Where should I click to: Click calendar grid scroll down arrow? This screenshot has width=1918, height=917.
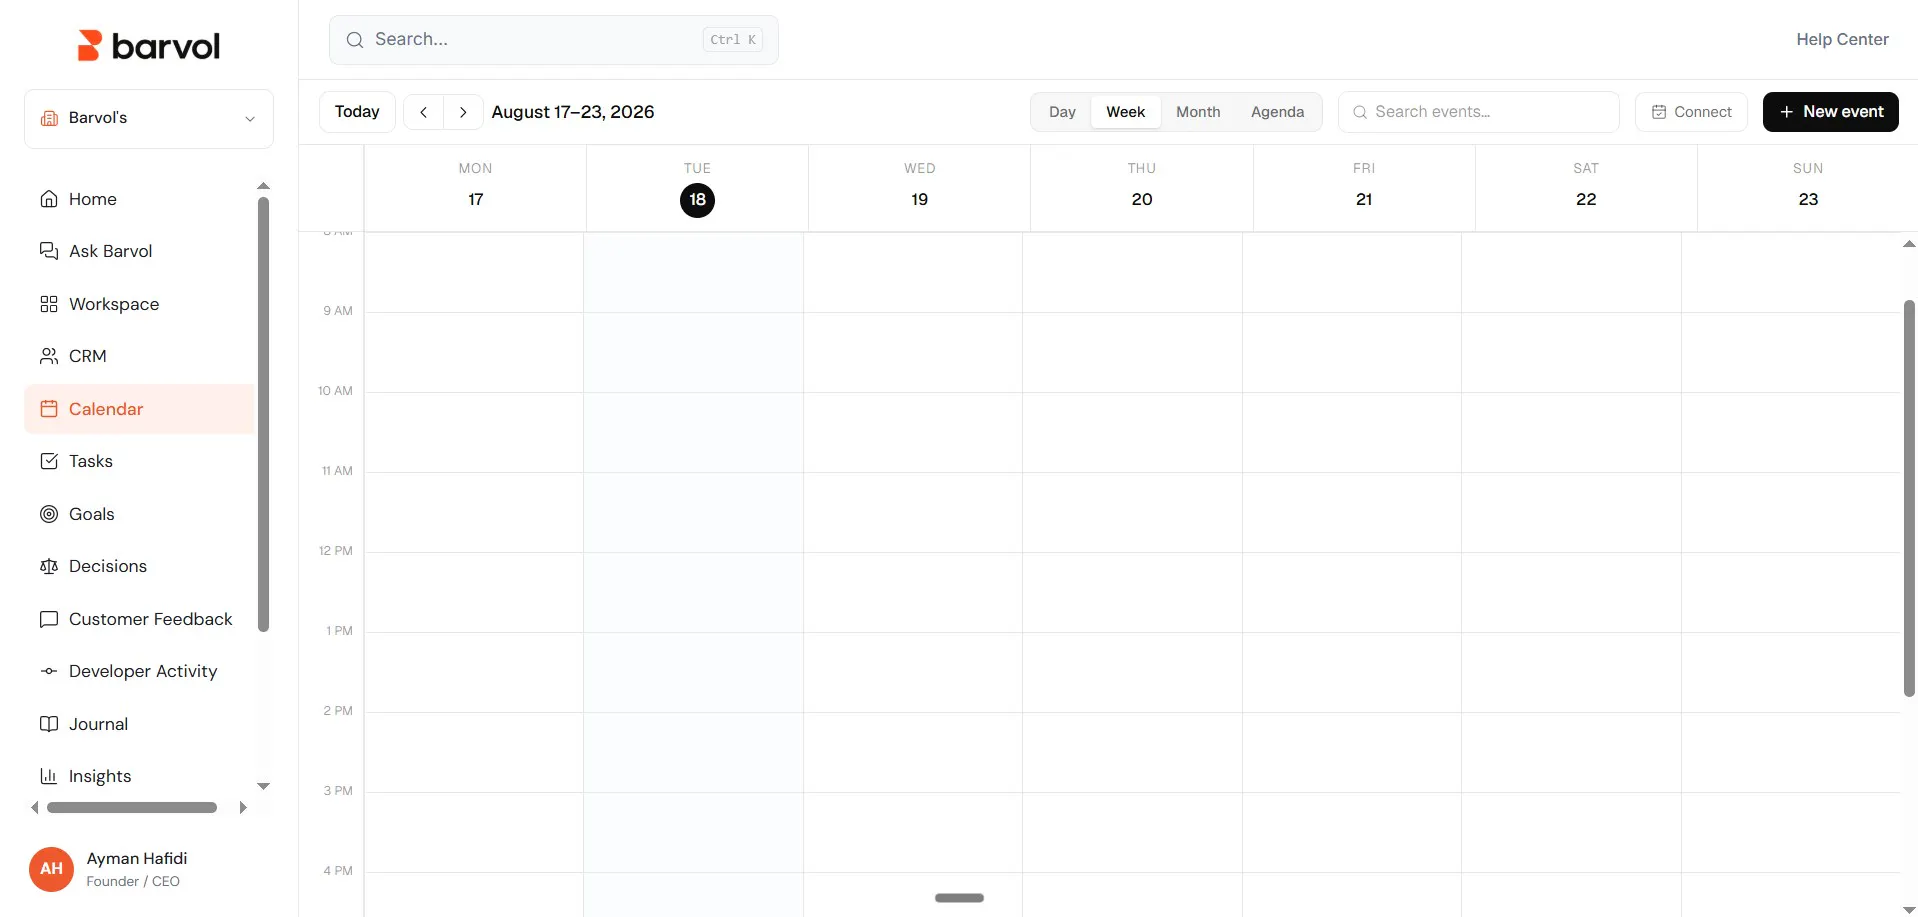[1909, 909]
